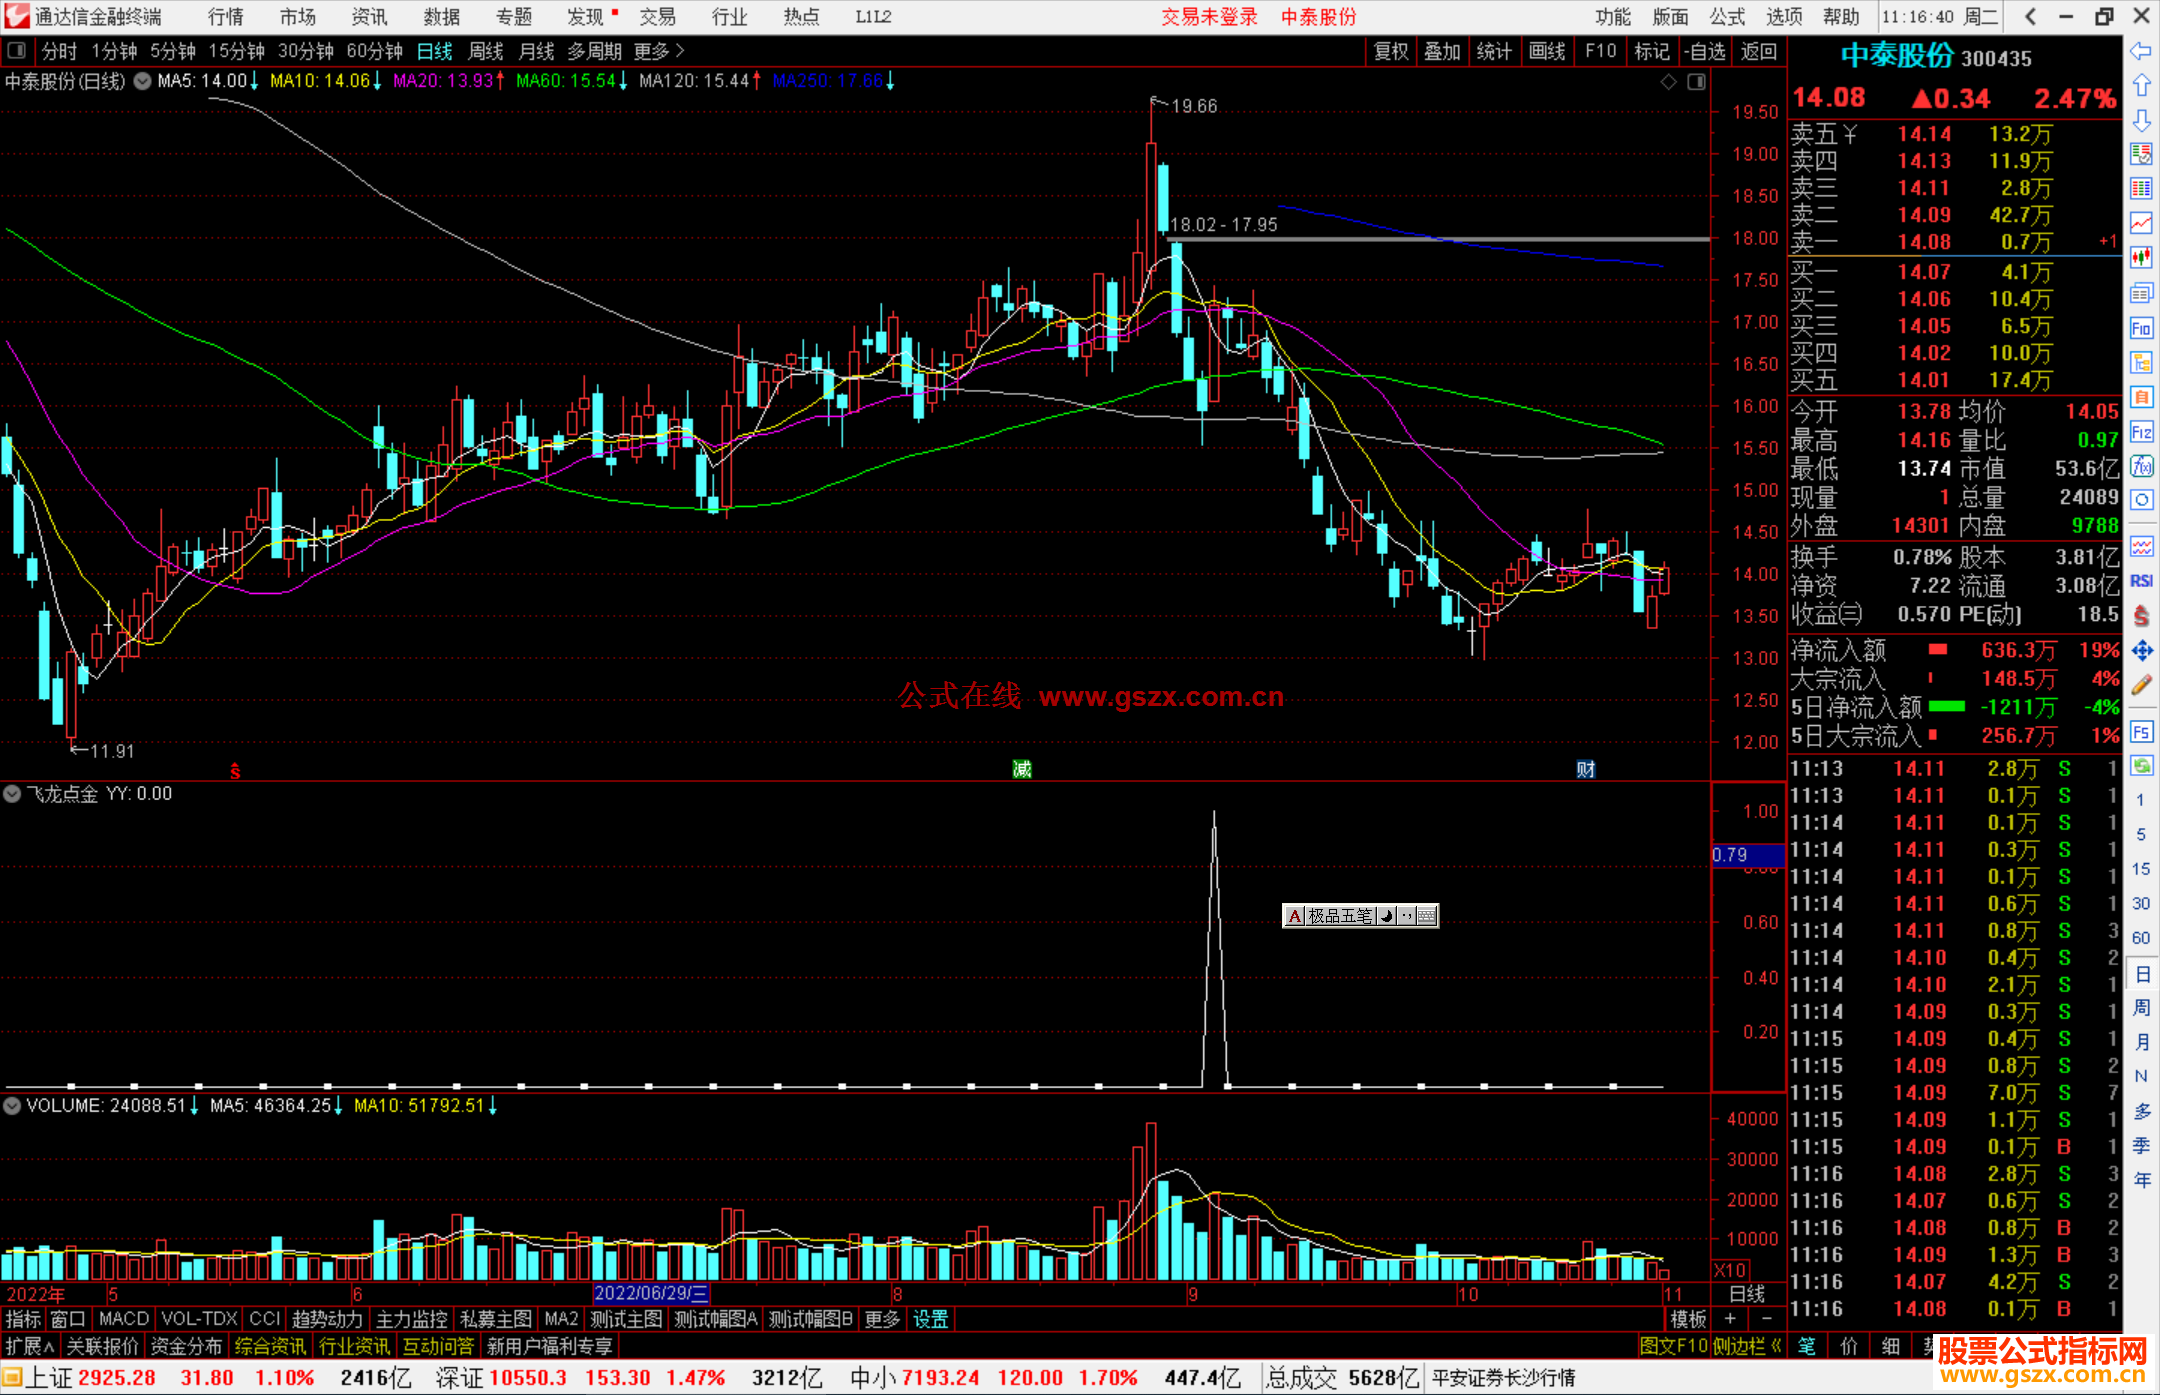Click the previous stock arrow in title bar

pyautogui.click(x=2030, y=17)
